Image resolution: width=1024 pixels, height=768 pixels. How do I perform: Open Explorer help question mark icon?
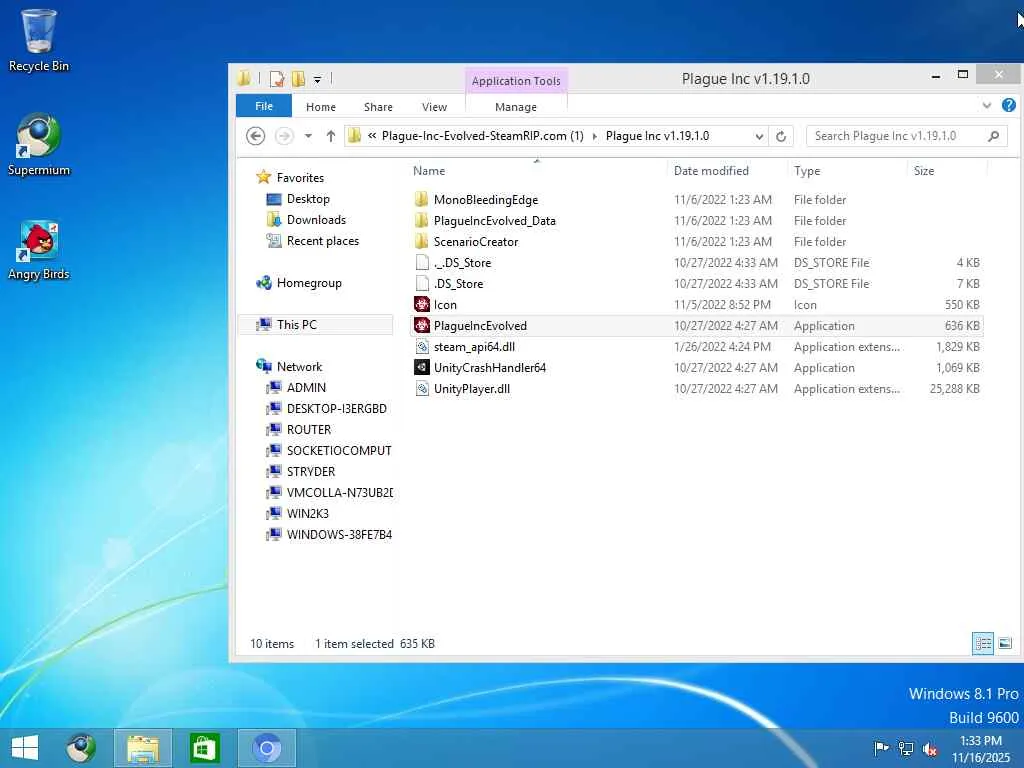(x=1009, y=105)
